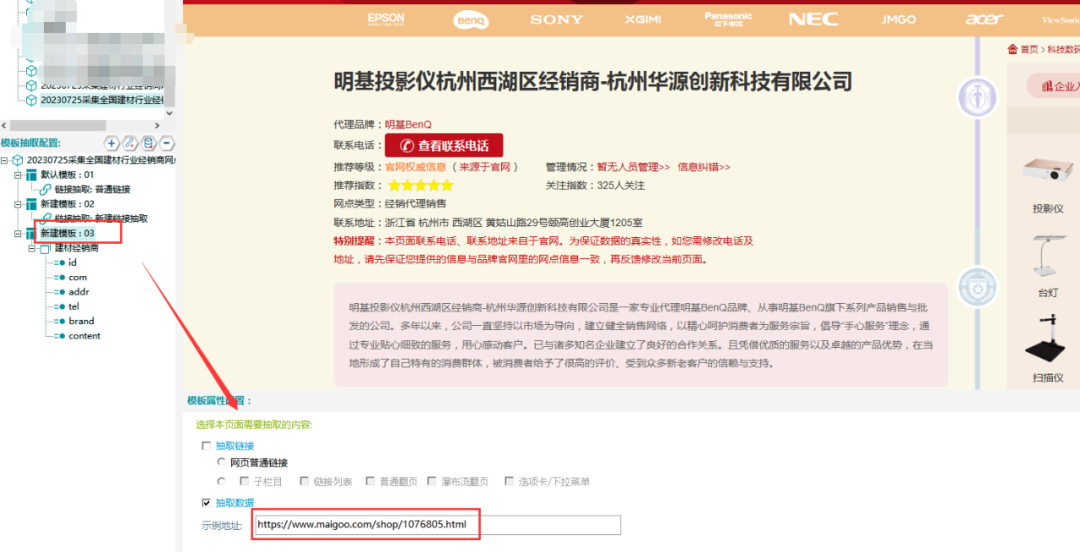This screenshot has height=552, width=1080.
Task: Click the cube icon of root task node
Action: [x=18, y=160]
